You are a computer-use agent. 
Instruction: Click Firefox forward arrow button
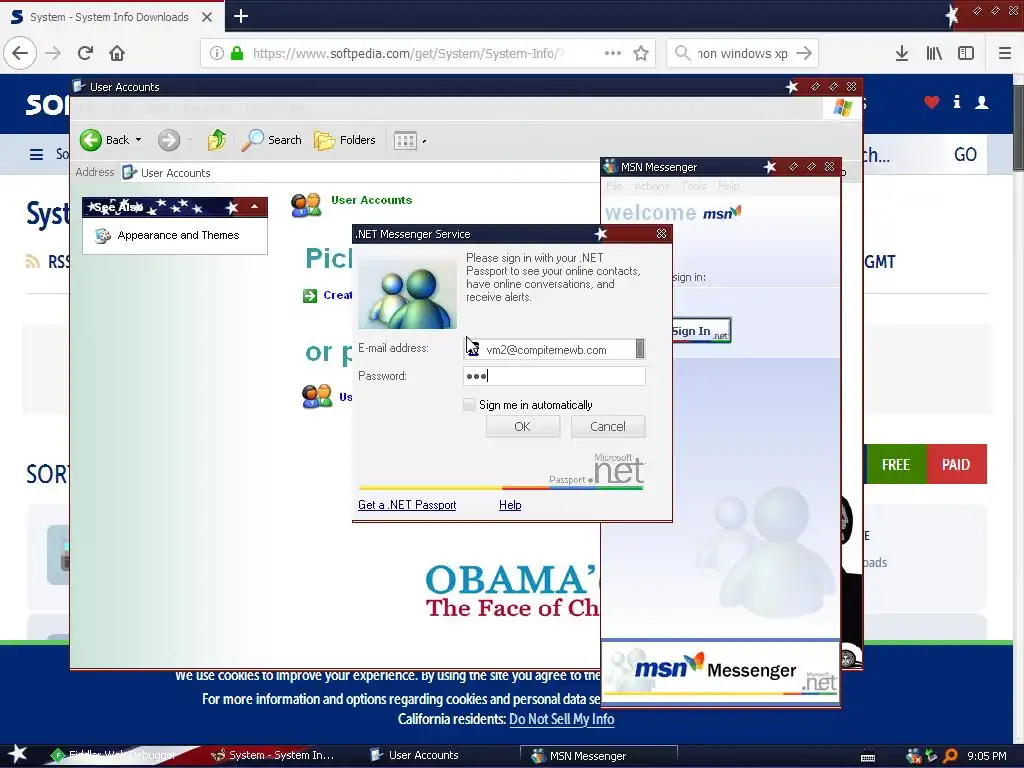pos(54,53)
